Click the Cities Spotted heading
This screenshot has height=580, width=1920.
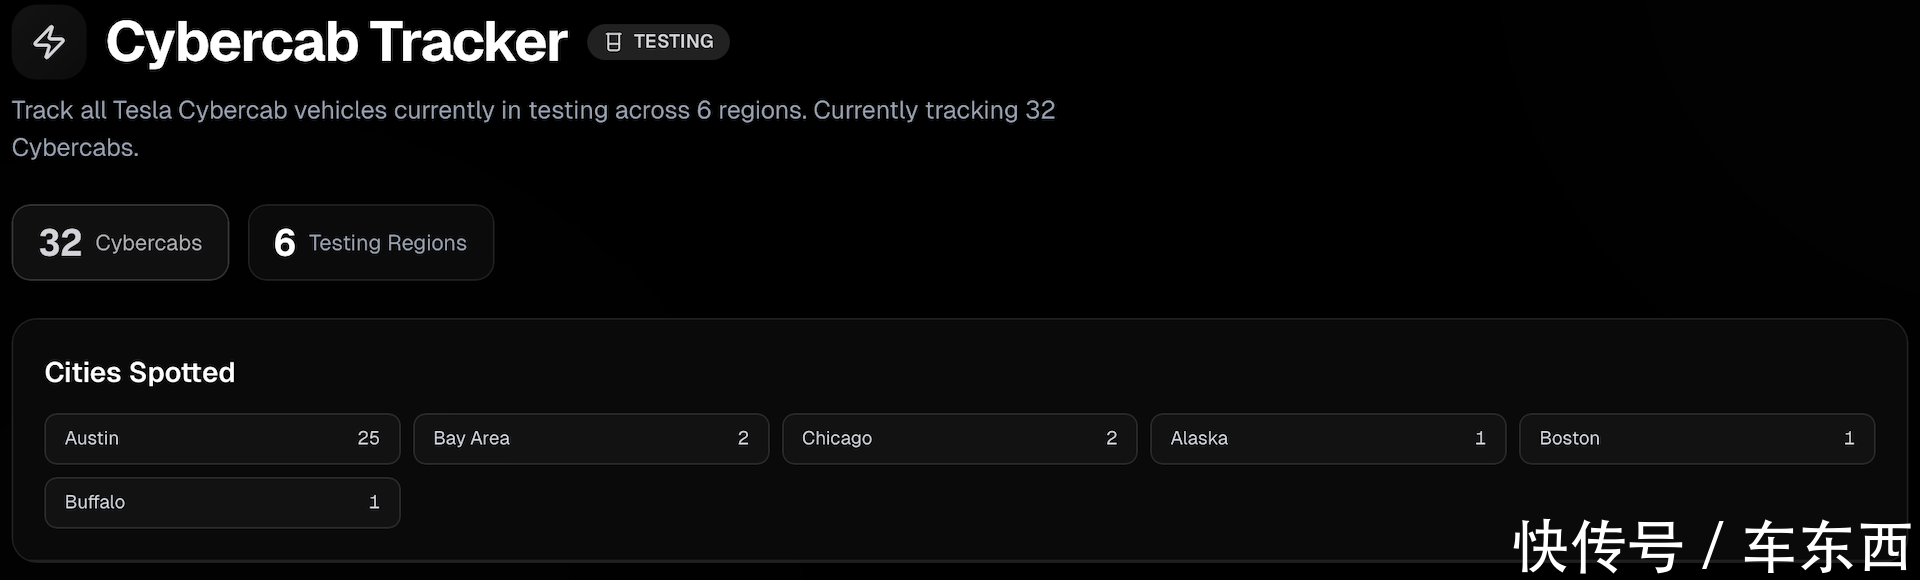(x=140, y=373)
